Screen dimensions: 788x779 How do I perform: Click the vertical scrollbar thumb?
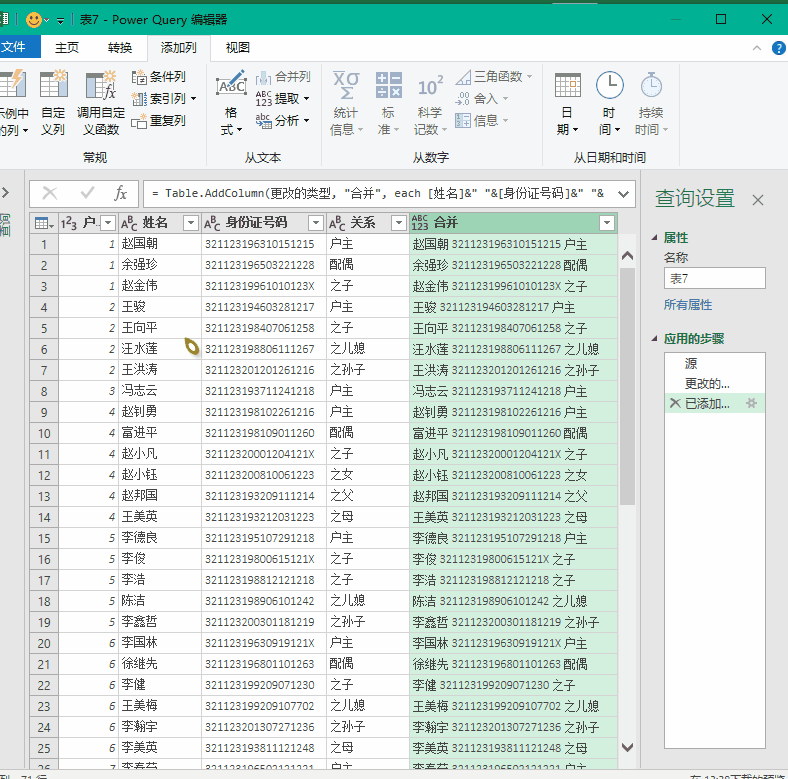(x=627, y=386)
